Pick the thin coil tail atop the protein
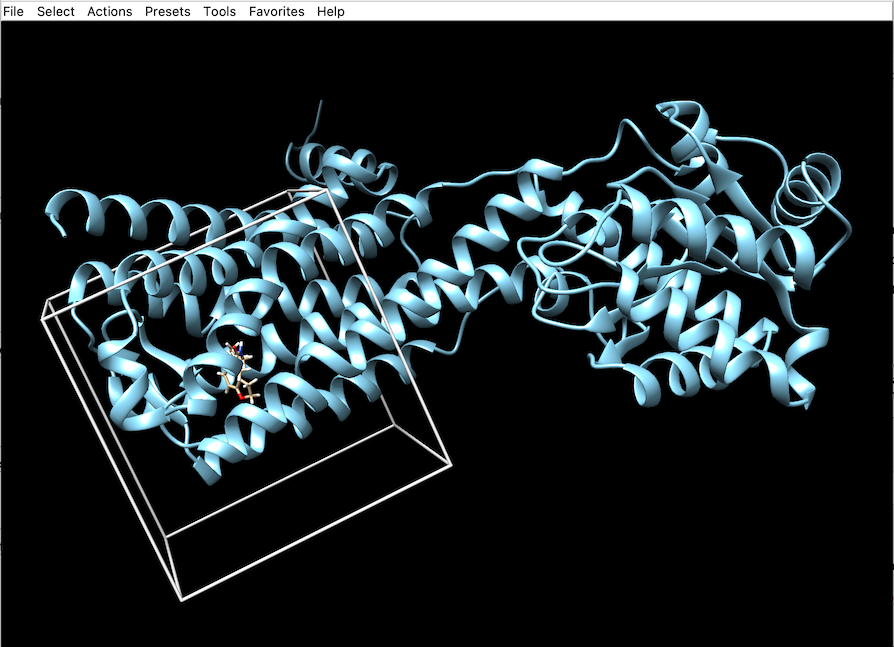The height and width of the screenshot is (647, 894). click(320, 112)
